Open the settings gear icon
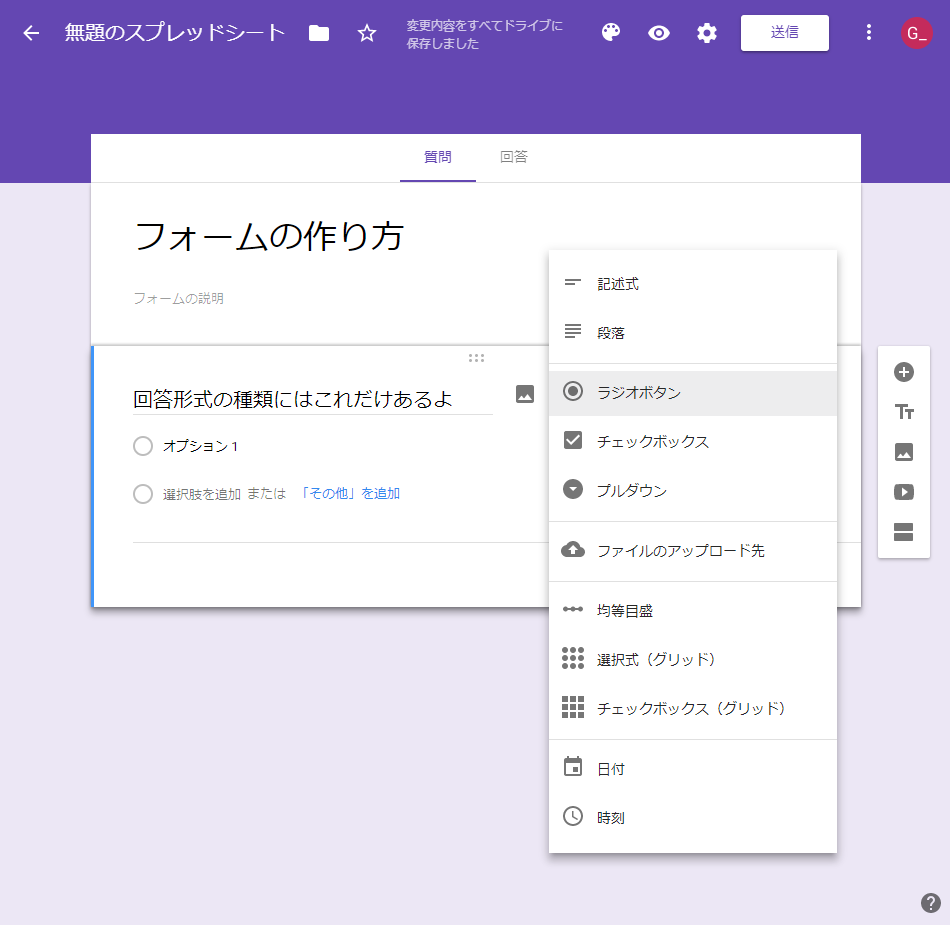This screenshot has height=925, width=950. 707,33
